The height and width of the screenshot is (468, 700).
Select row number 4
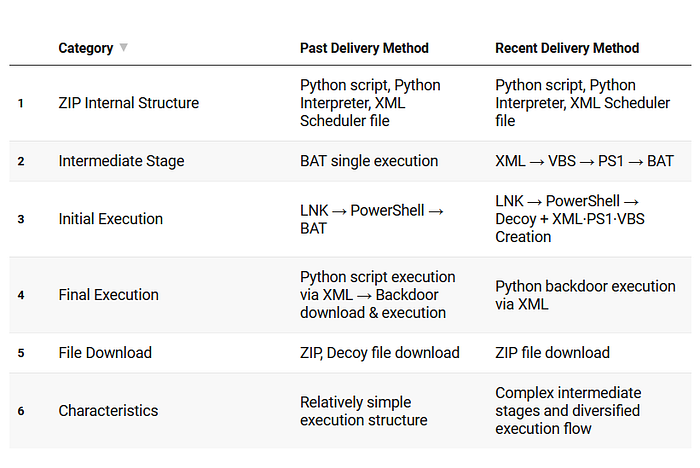[x=20, y=295]
